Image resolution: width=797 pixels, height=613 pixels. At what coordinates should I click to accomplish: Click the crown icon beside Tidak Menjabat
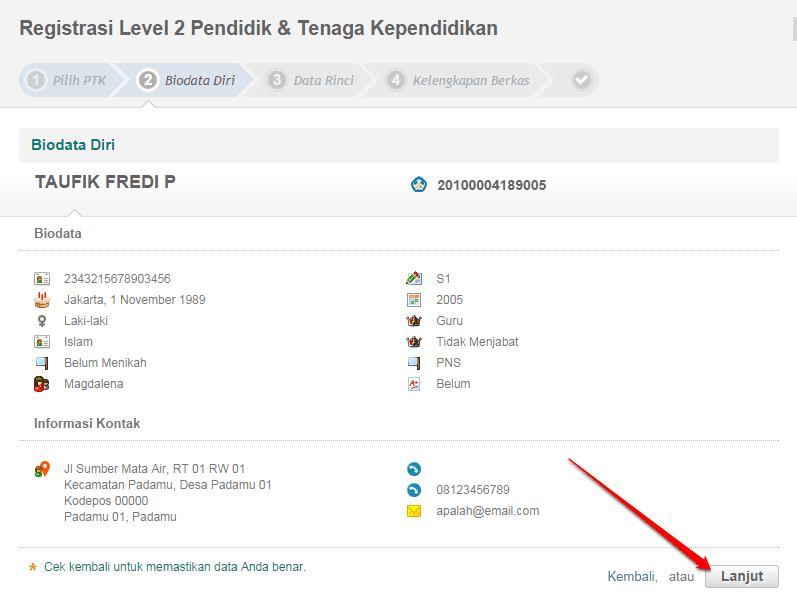[x=414, y=342]
